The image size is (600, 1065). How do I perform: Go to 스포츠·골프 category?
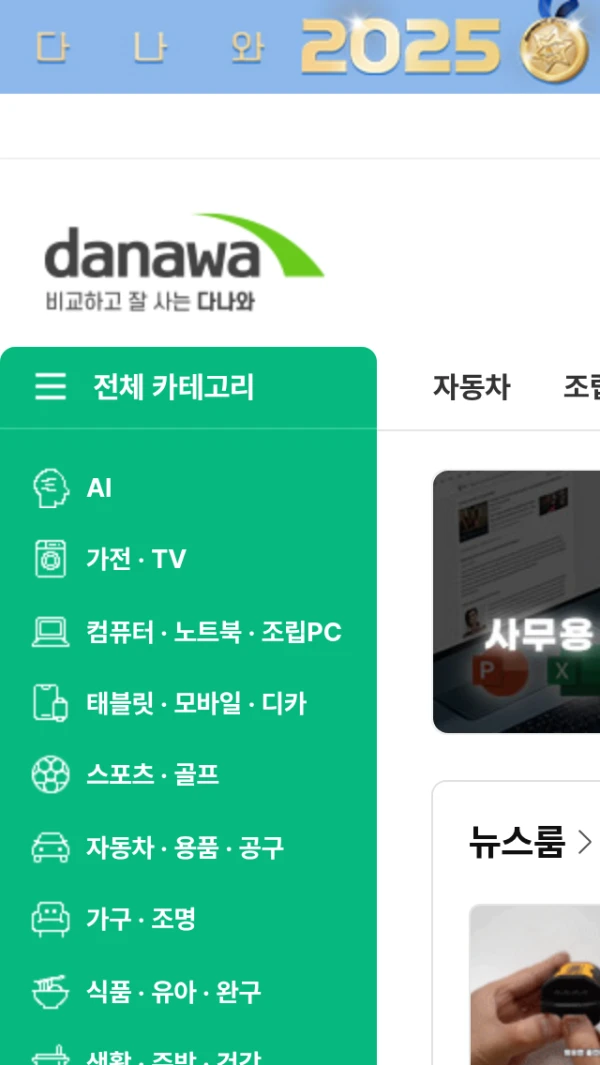pos(153,774)
